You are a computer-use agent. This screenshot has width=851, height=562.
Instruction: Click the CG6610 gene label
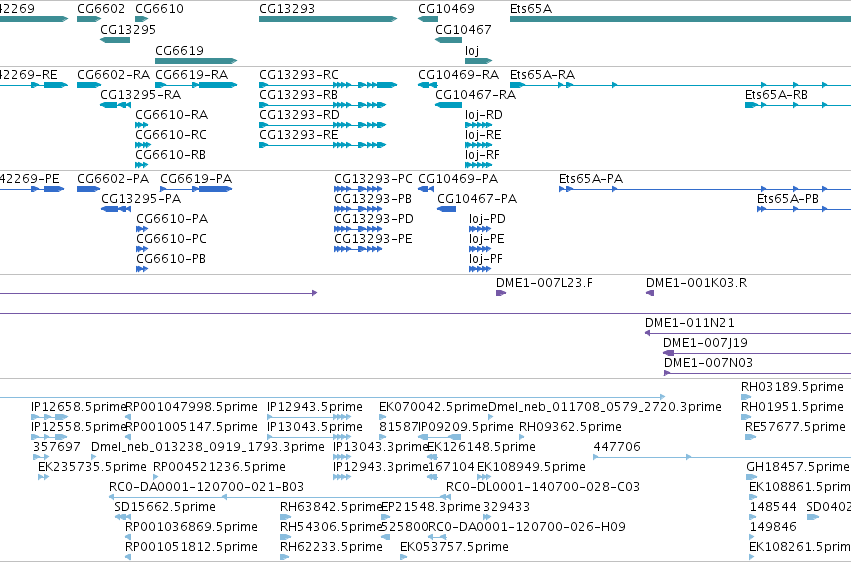click(x=159, y=9)
